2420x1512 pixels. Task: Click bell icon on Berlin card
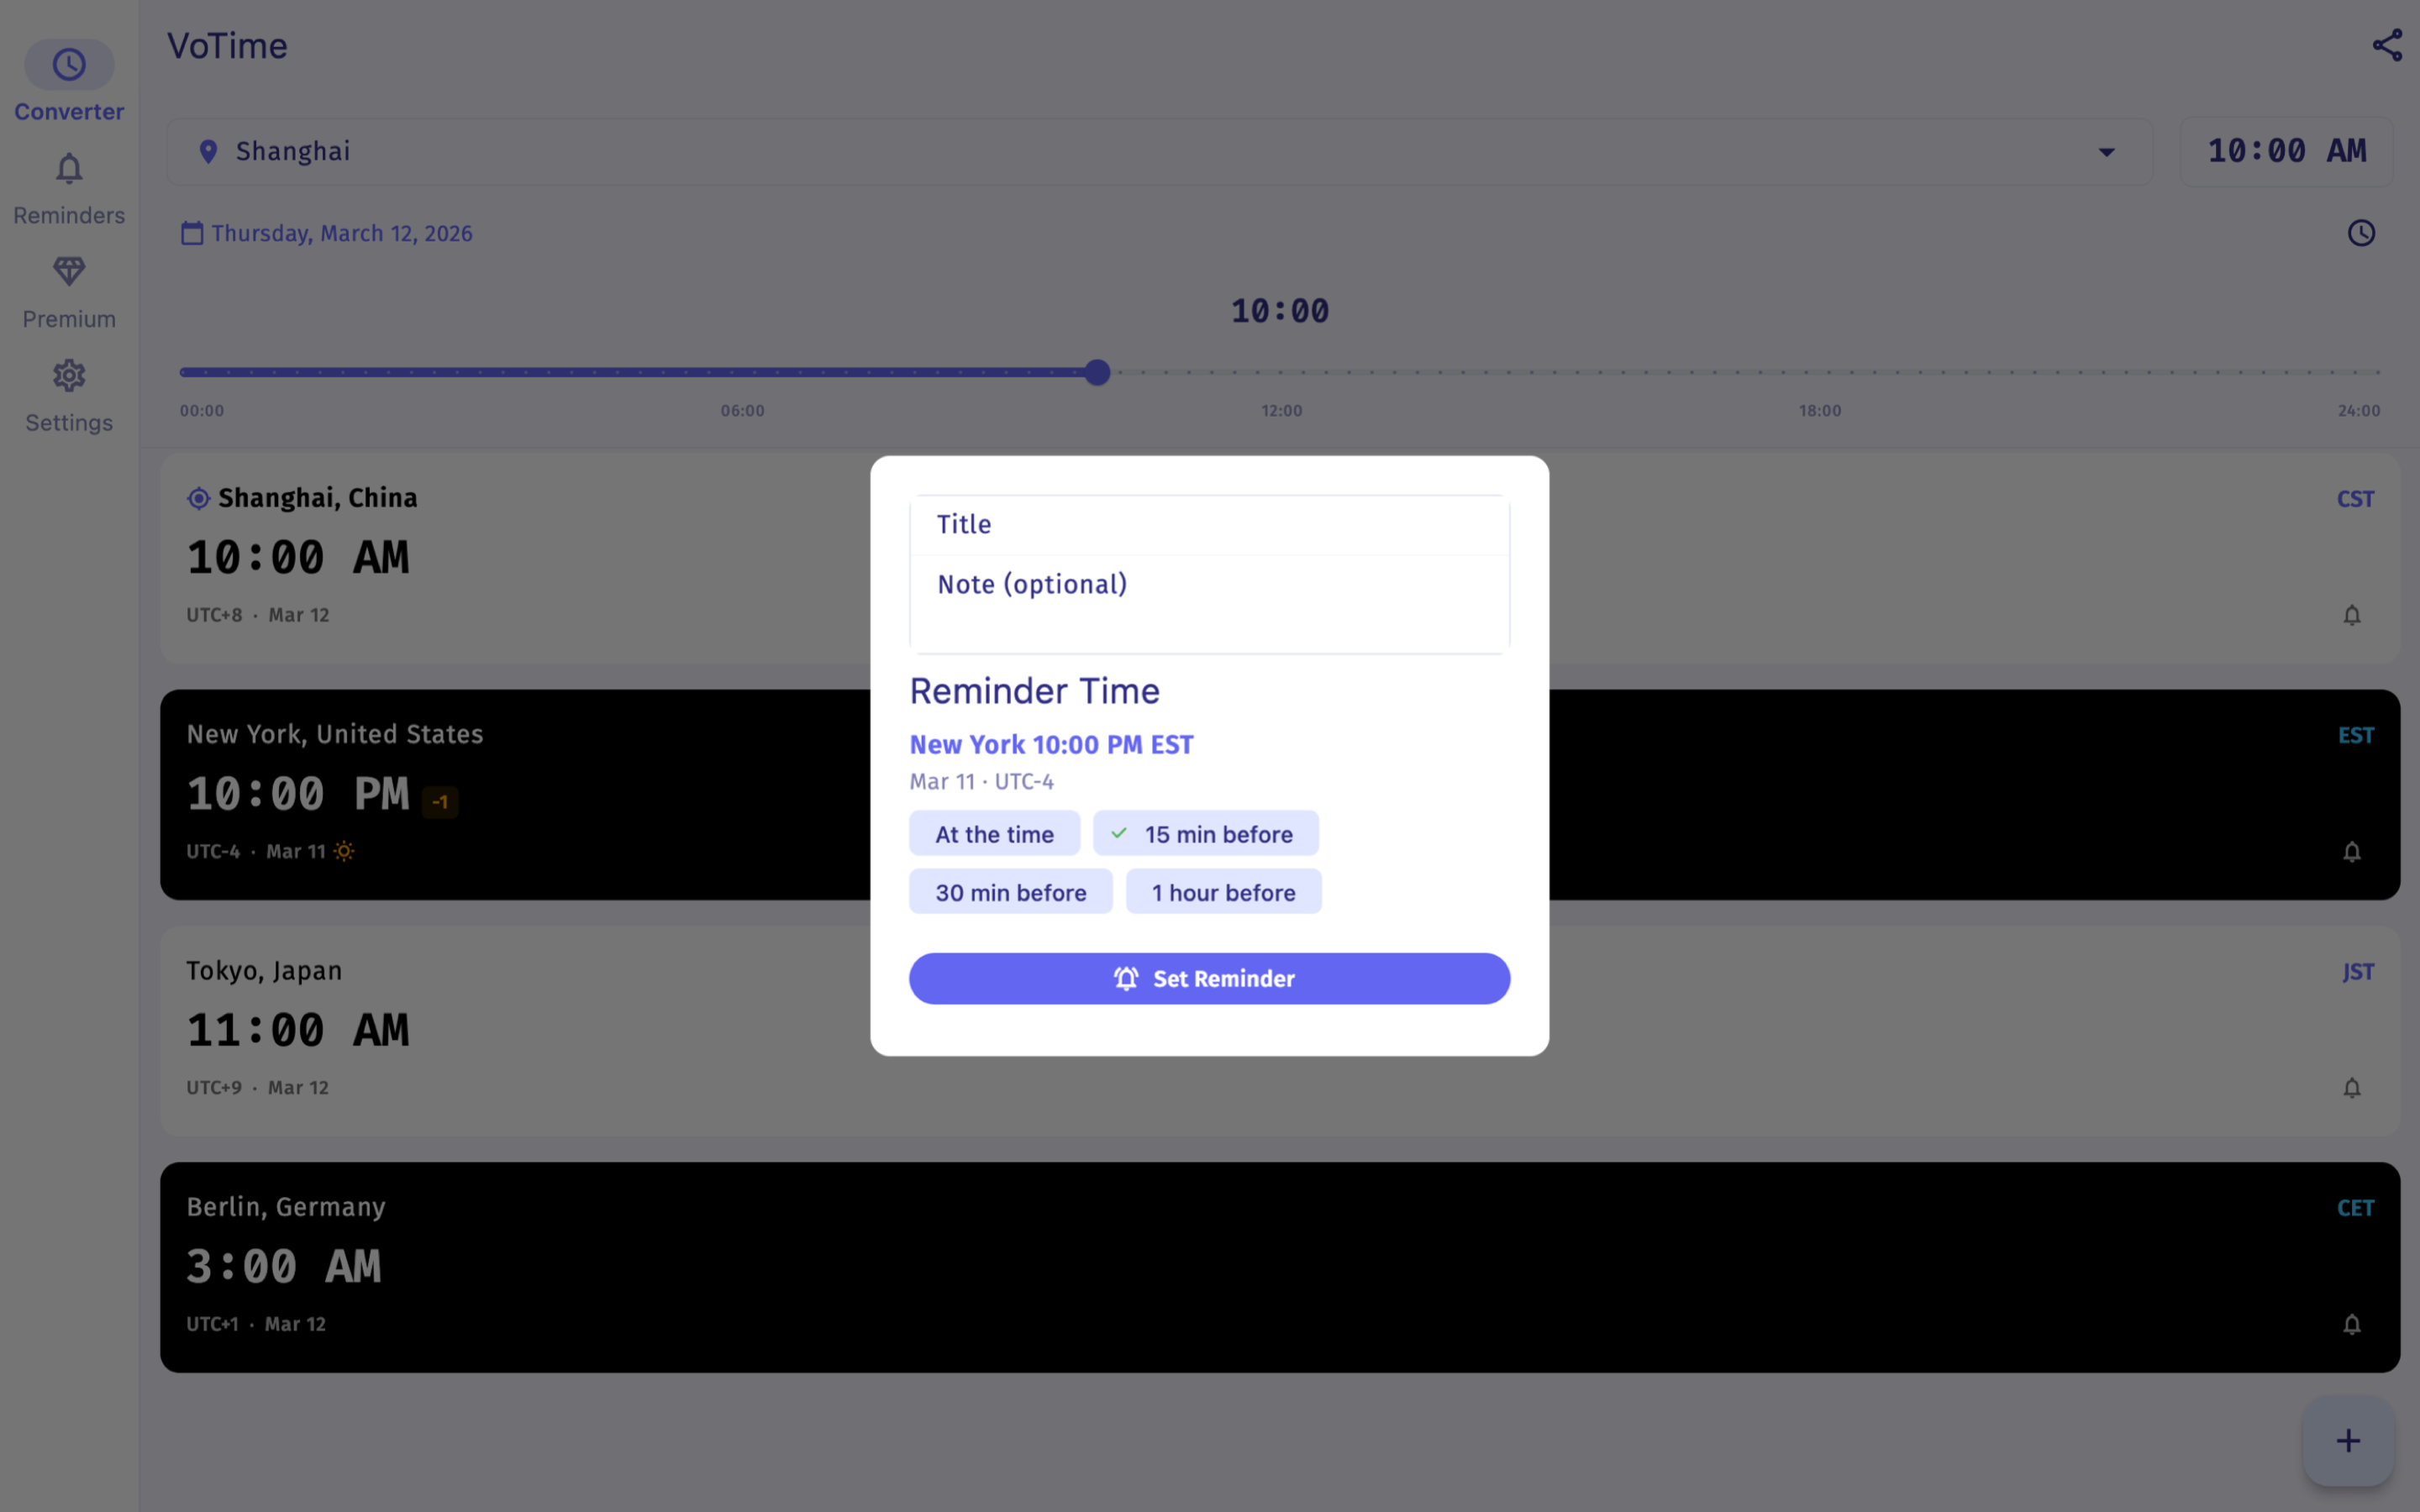(2352, 1324)
